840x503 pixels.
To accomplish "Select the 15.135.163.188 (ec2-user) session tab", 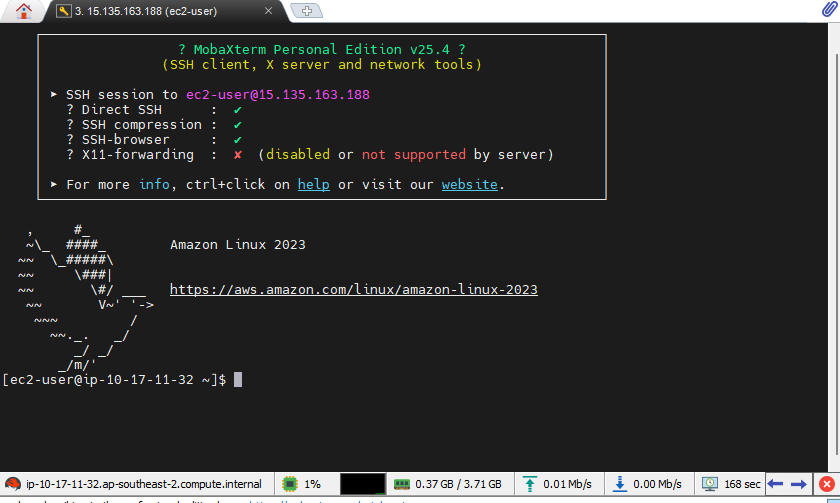I will point(146,11).
